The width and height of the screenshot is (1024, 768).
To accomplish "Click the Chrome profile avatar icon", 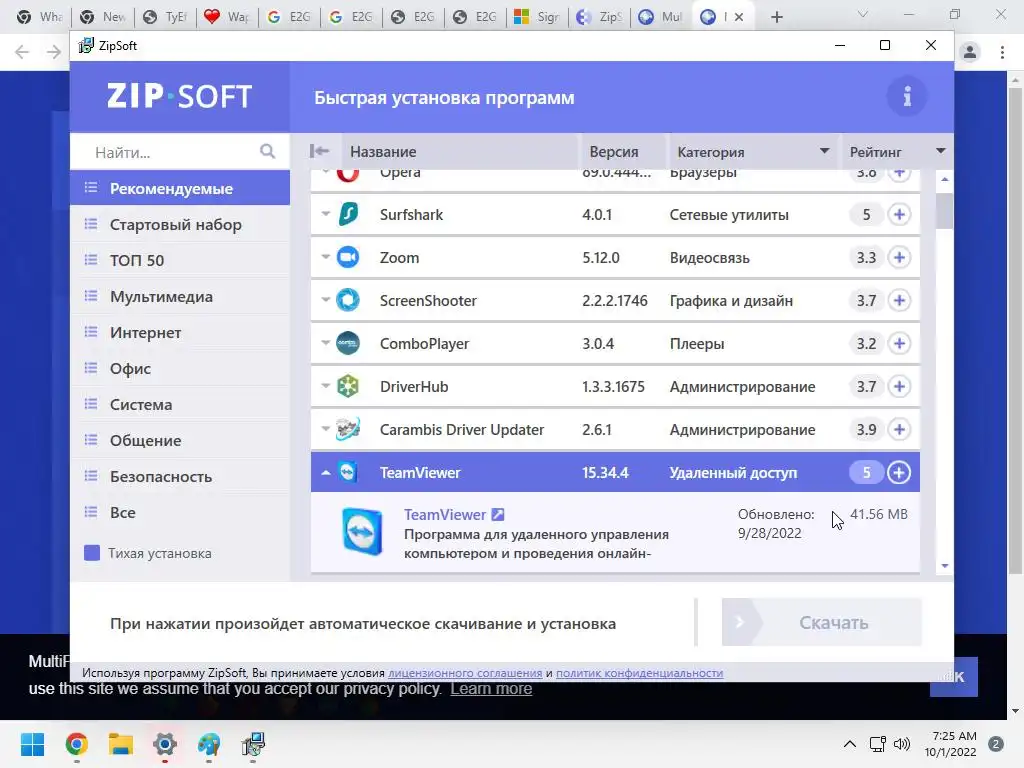I will click(x=970, y=52).
